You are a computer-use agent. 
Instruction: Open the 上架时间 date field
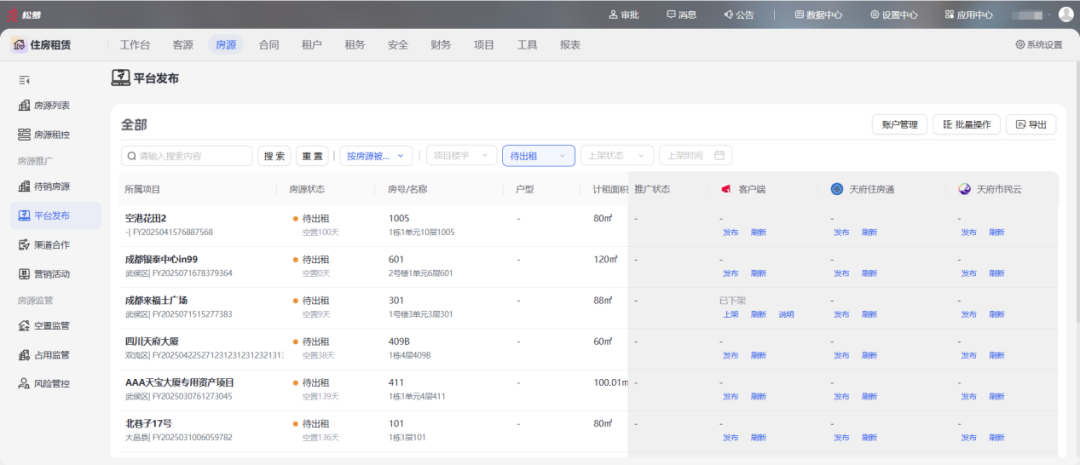click(696, 156)
